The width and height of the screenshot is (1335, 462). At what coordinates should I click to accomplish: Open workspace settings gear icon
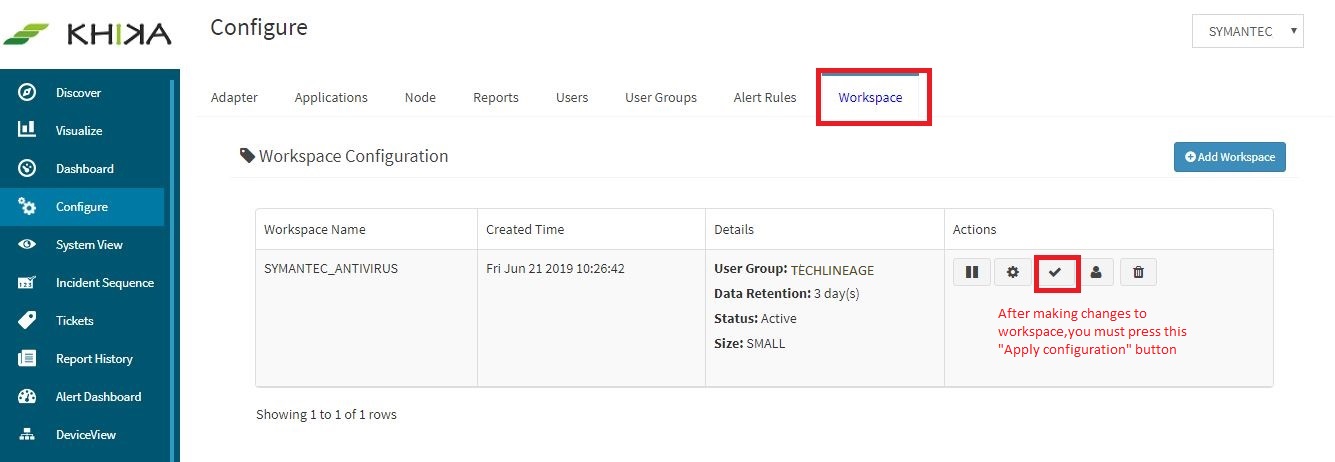(1013, 271)
